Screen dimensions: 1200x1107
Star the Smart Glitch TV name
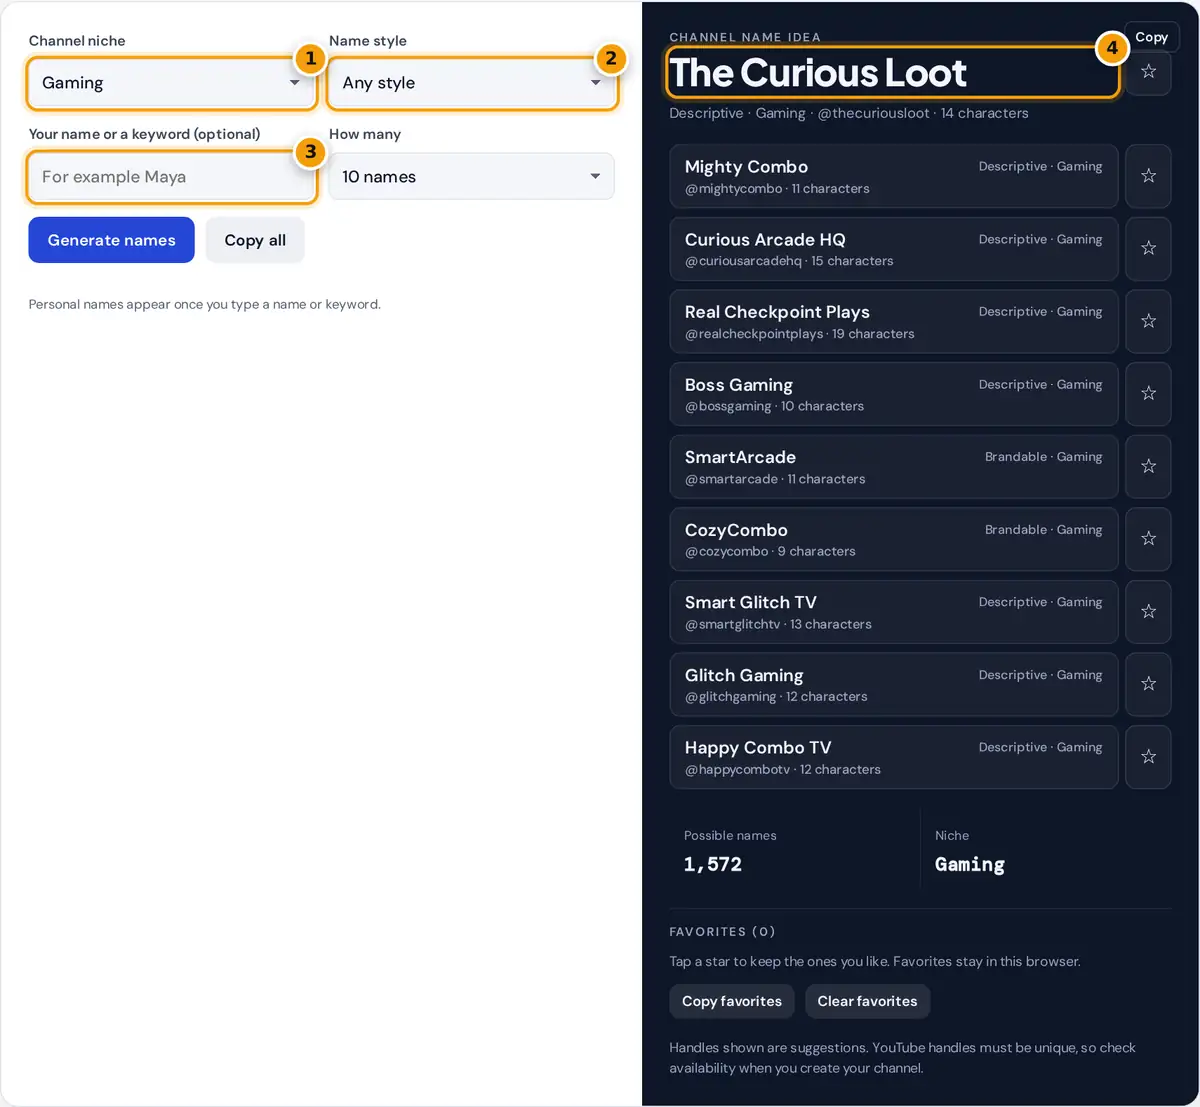(x=1148, y=611)
